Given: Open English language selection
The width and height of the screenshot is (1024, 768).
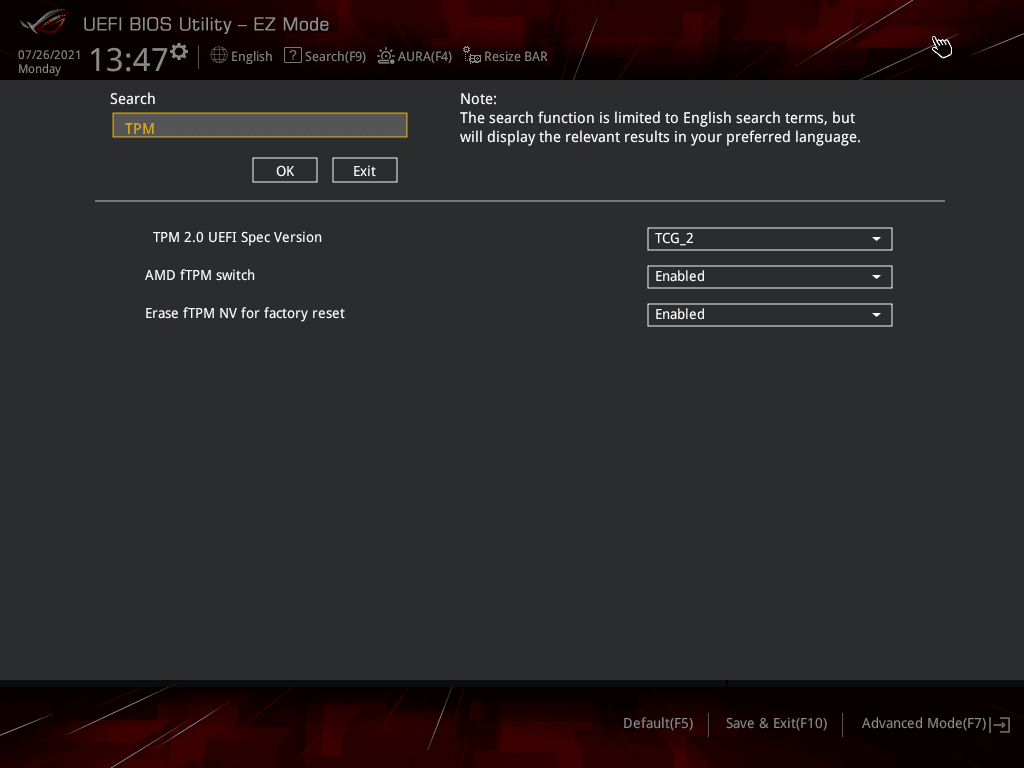Looking at the screenshot, I should point(251,56).
